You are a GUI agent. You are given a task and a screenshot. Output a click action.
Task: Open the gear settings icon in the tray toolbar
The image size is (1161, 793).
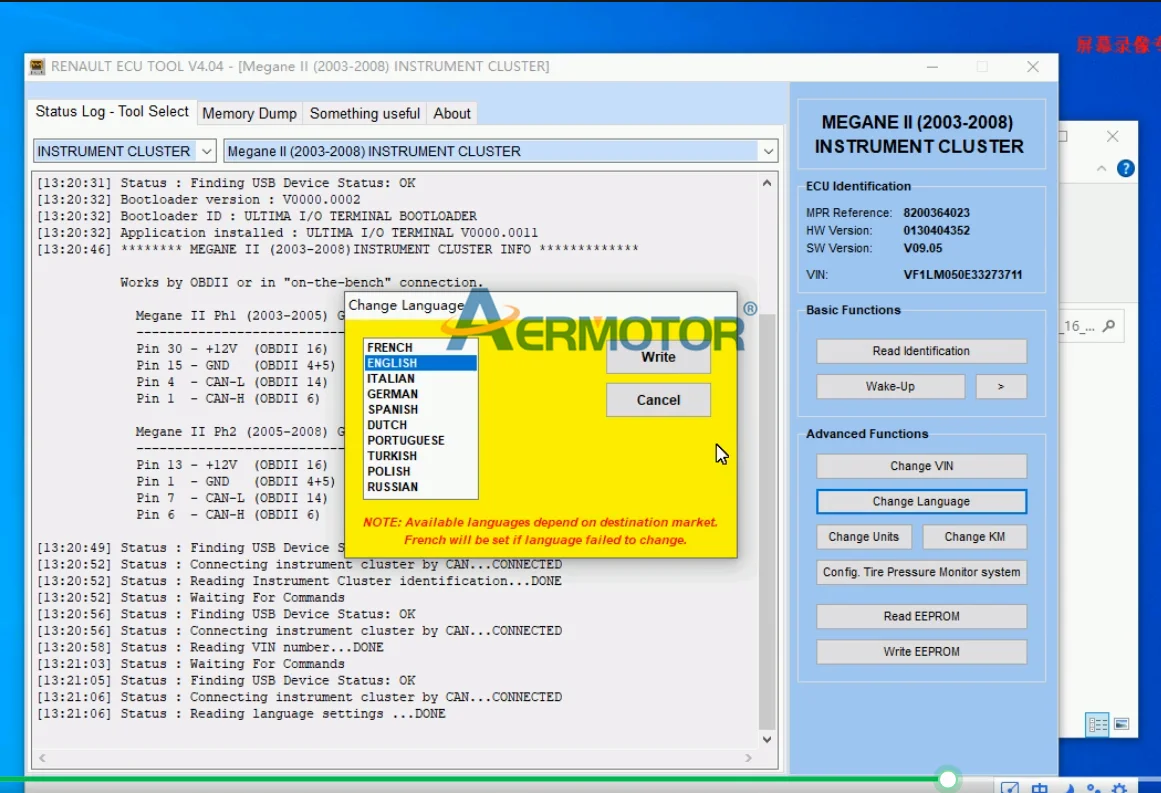(1119, 788)
